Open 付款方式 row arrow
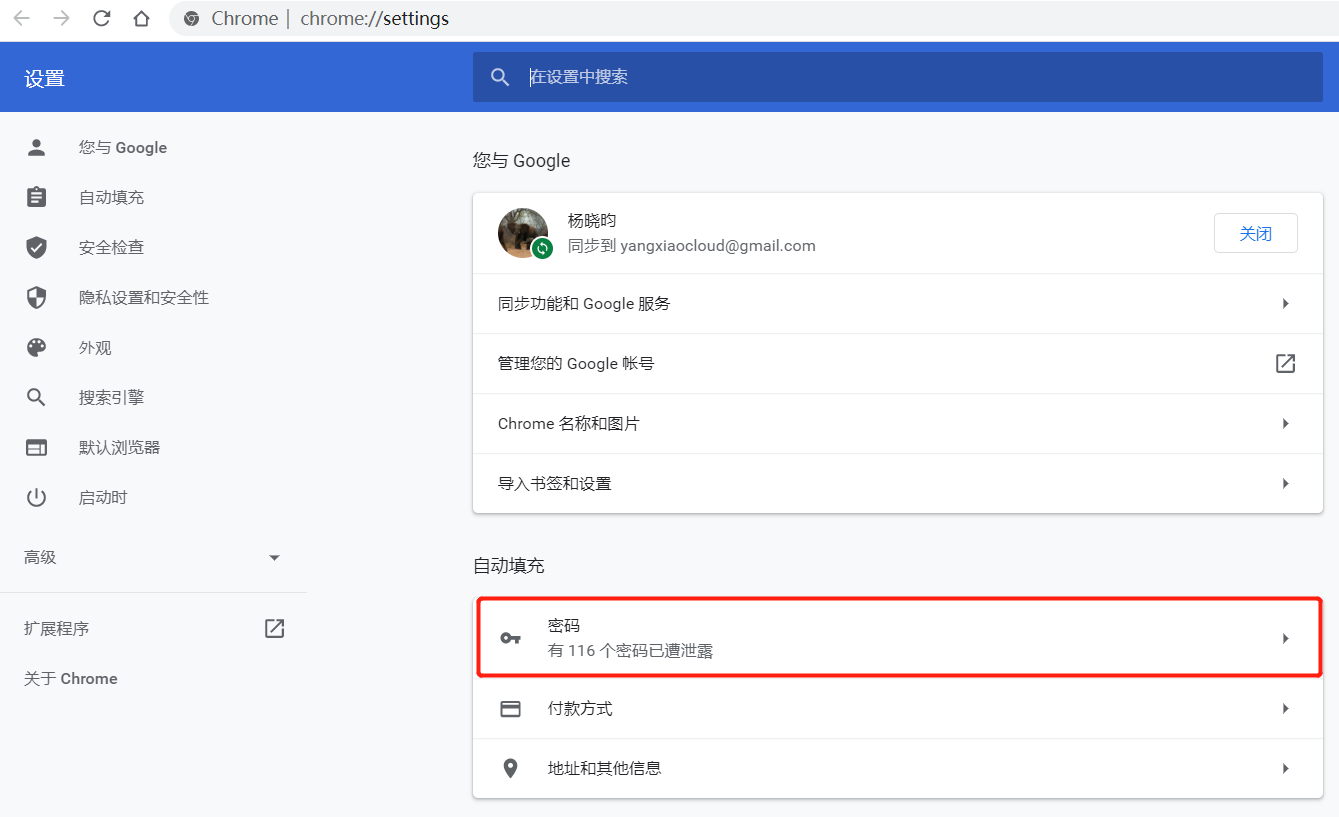1339x817 pixels. pyautogui.click(x=1286, y=708)
